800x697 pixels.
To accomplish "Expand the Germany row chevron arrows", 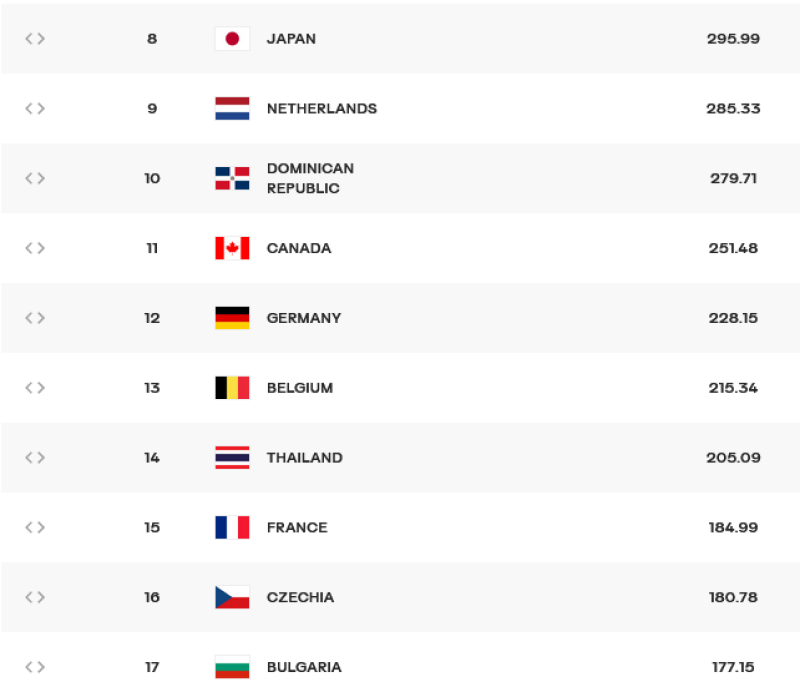I will click(35, 318).
